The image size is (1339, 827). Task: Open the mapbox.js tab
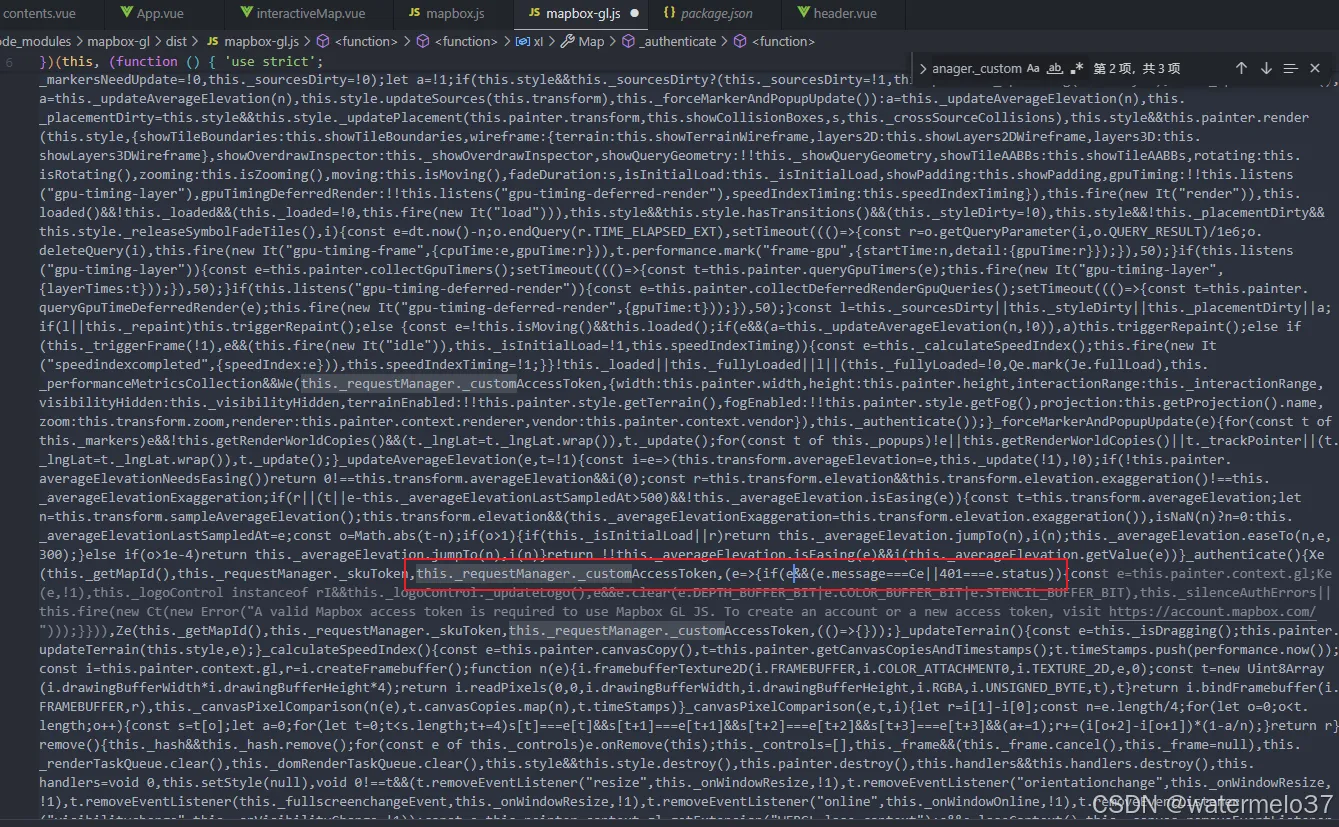tap(452, 14)
